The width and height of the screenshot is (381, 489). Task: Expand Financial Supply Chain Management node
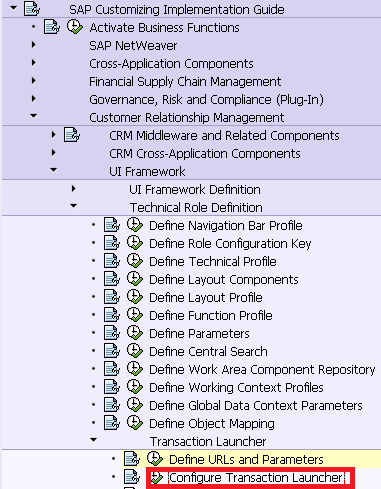click(x=33, y=81)
